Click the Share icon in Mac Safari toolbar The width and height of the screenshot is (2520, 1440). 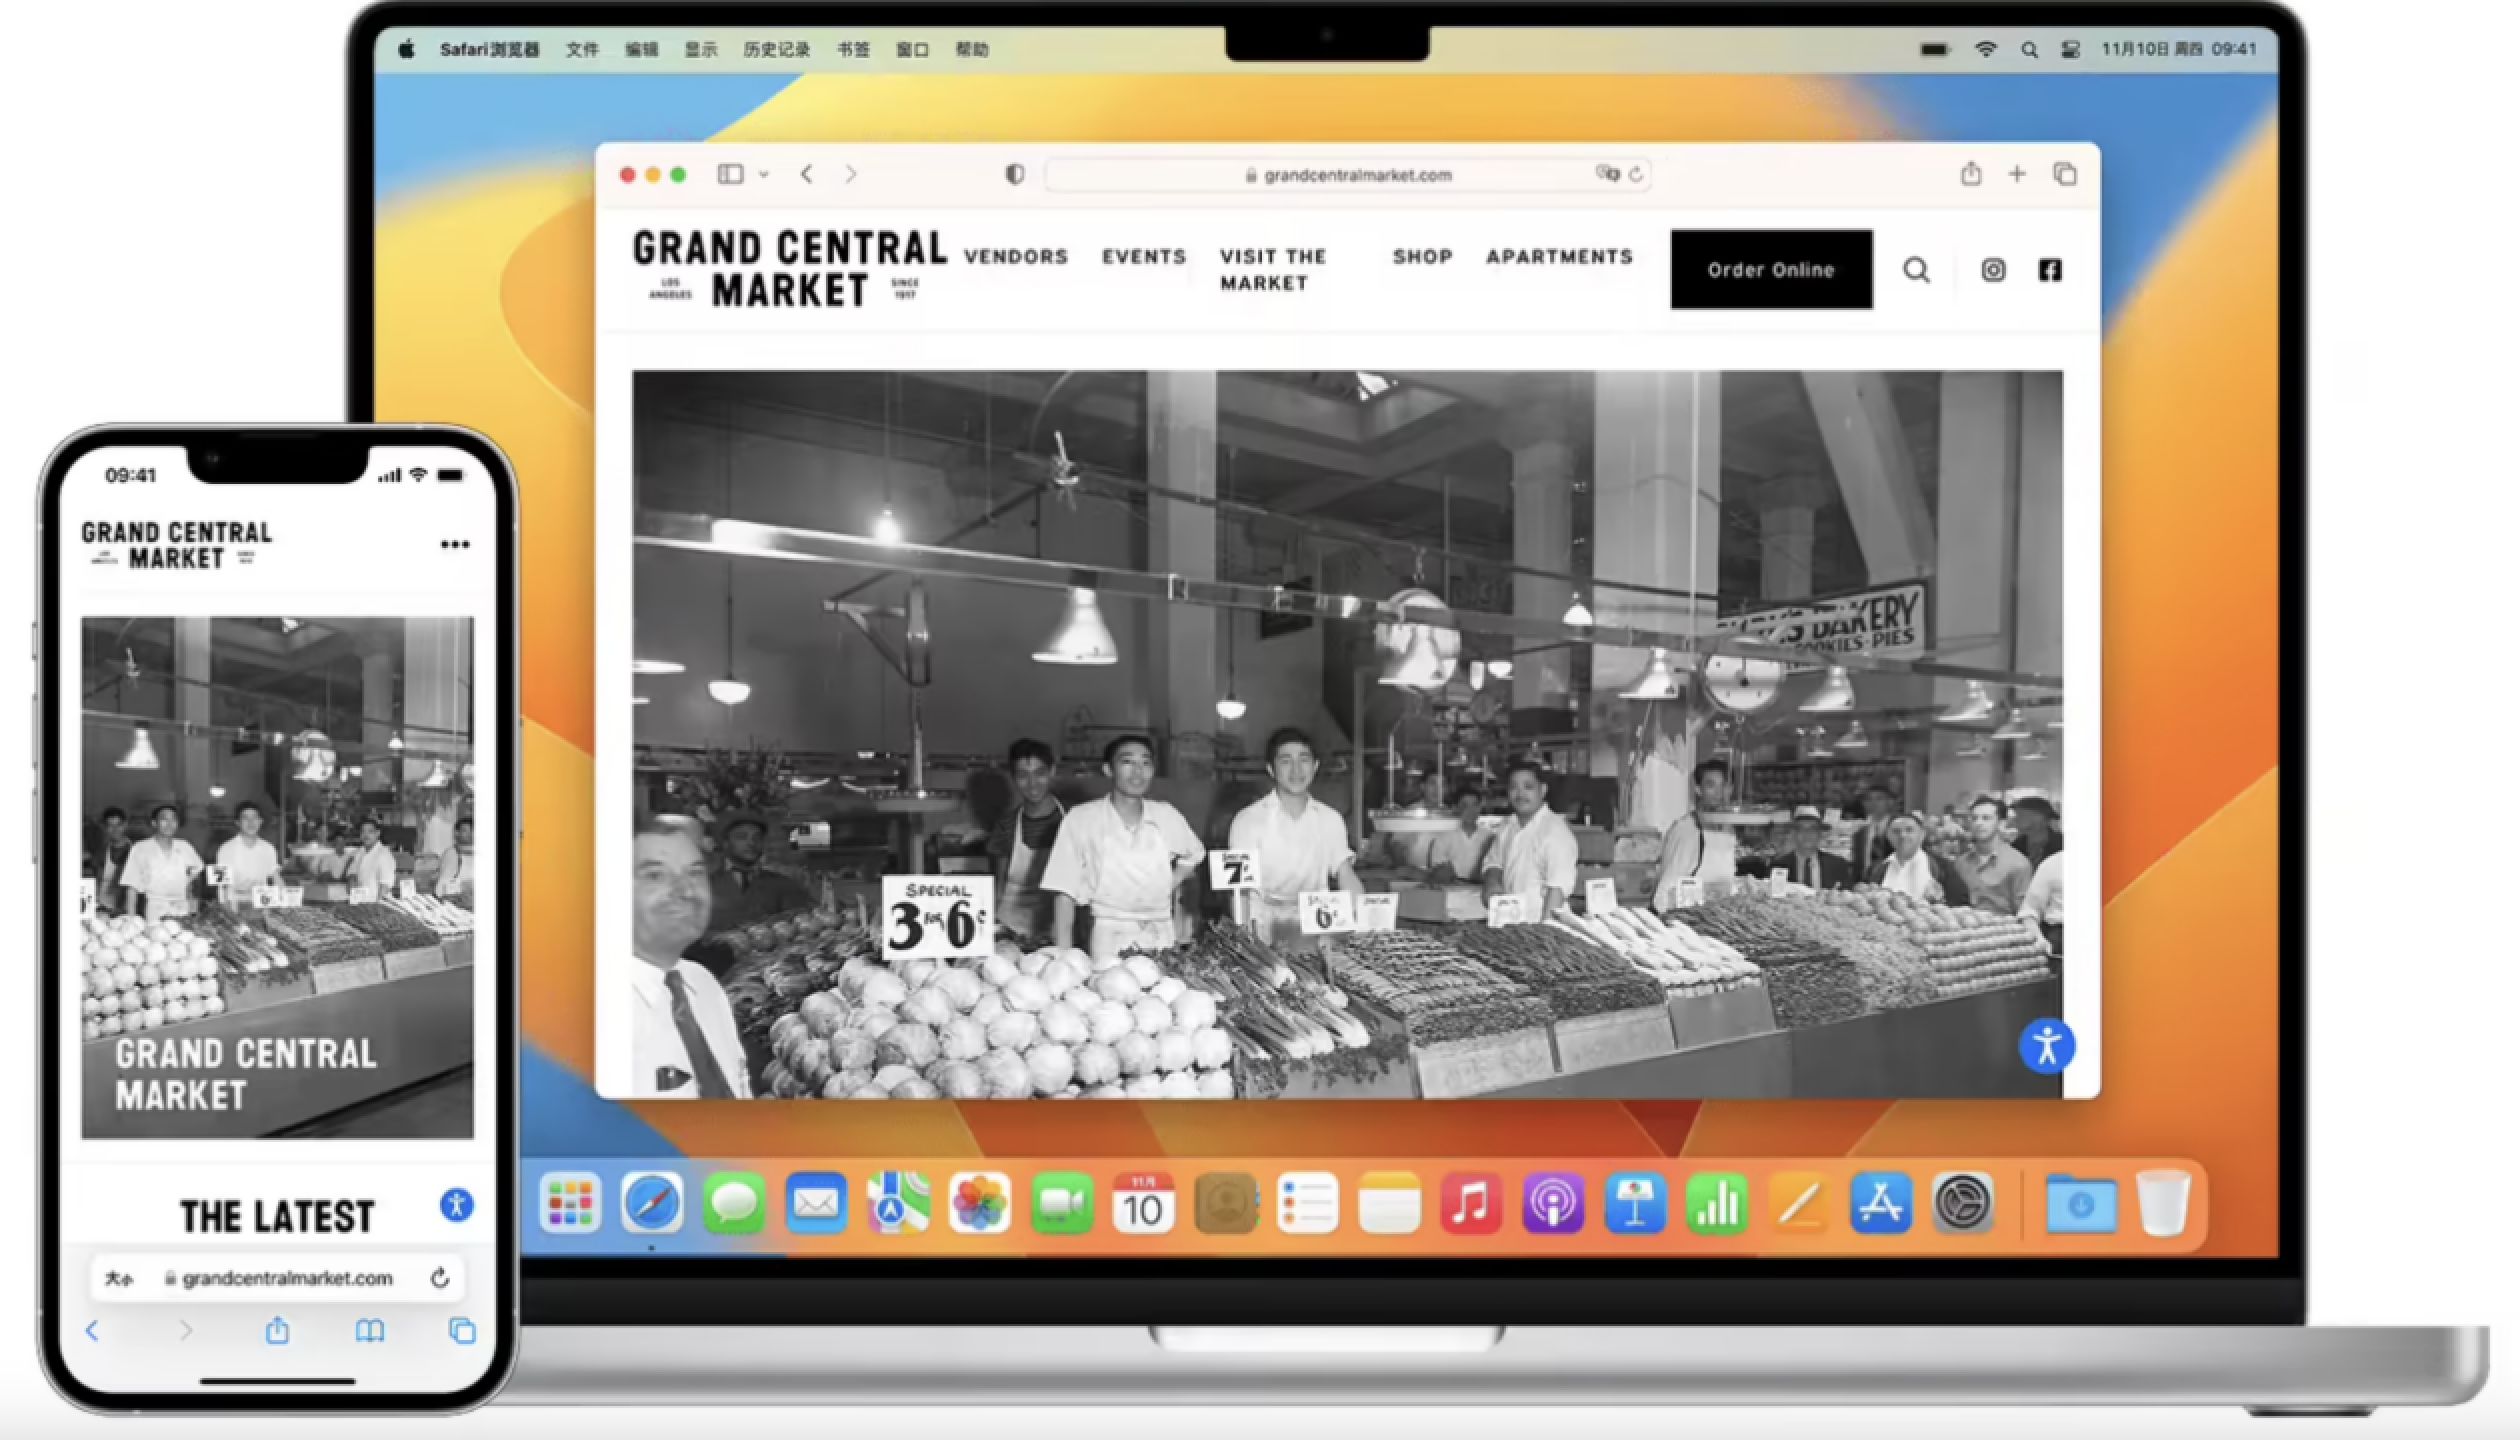point(1971,174)
